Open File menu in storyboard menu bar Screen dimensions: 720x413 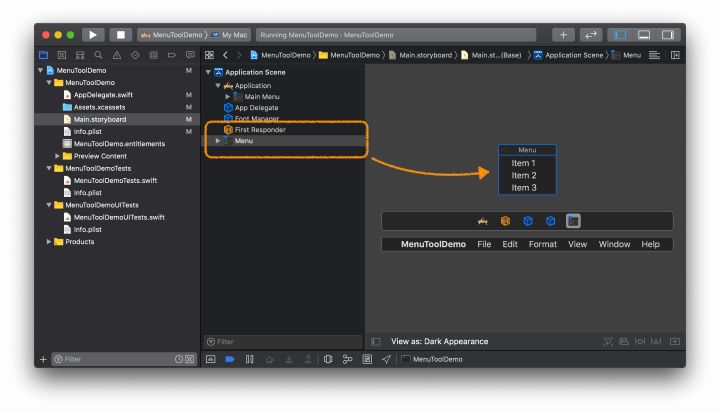(x=484, y=244)
